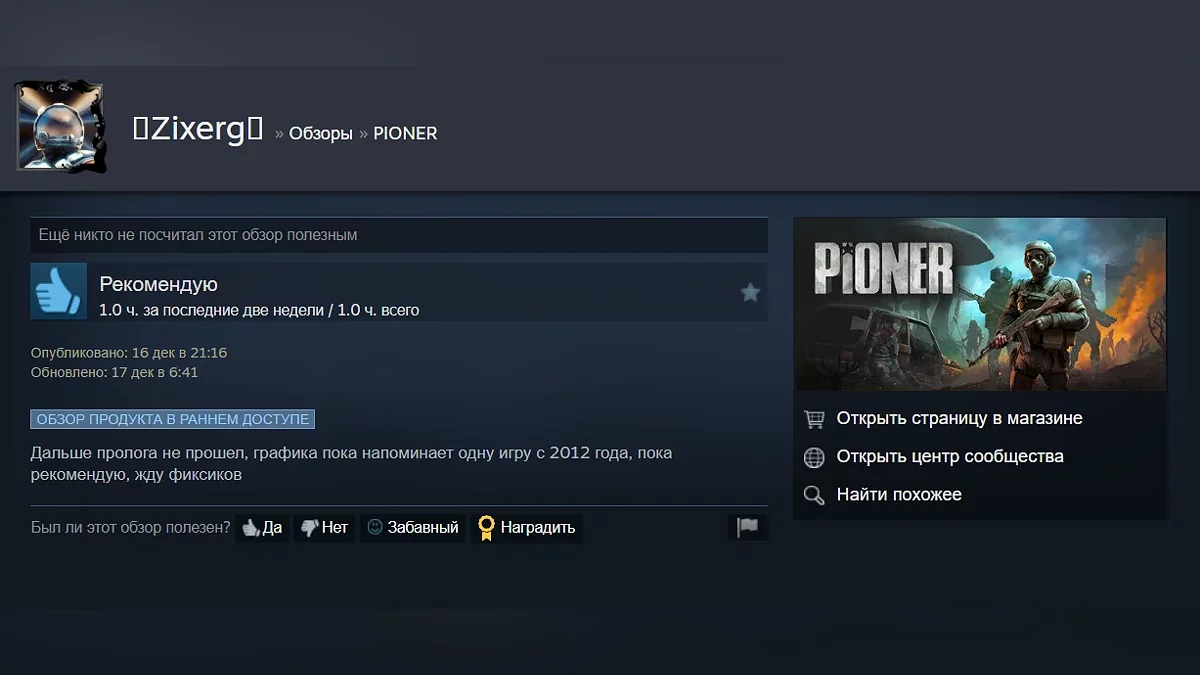Click the Обновлено: 17 дек date text
Viewport: 1200px width, 675px height.
(x=115, y=372)
